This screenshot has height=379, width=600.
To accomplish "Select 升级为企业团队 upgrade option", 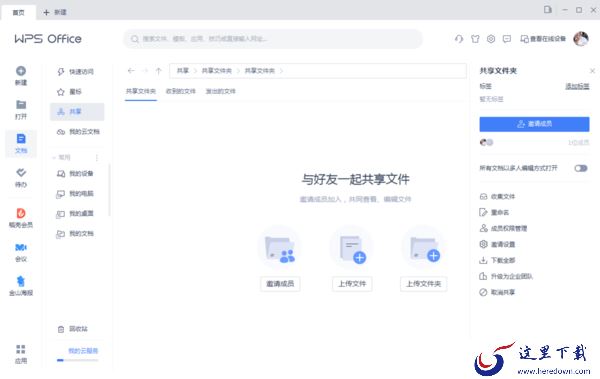I will point(506,276).
